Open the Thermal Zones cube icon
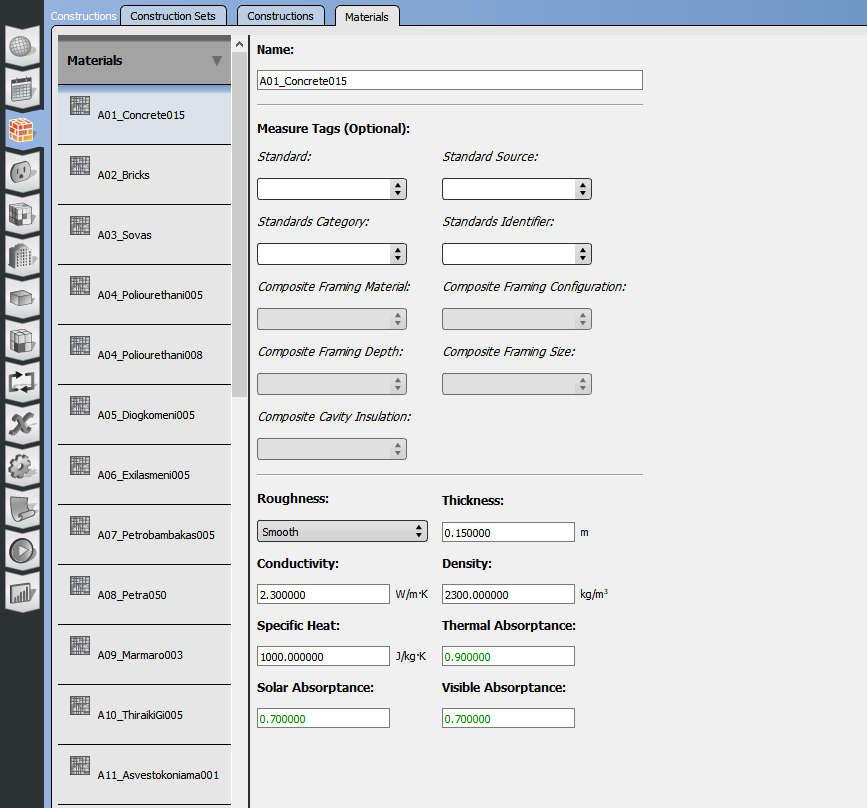This screenshot has height=808, width=867. 22,340
